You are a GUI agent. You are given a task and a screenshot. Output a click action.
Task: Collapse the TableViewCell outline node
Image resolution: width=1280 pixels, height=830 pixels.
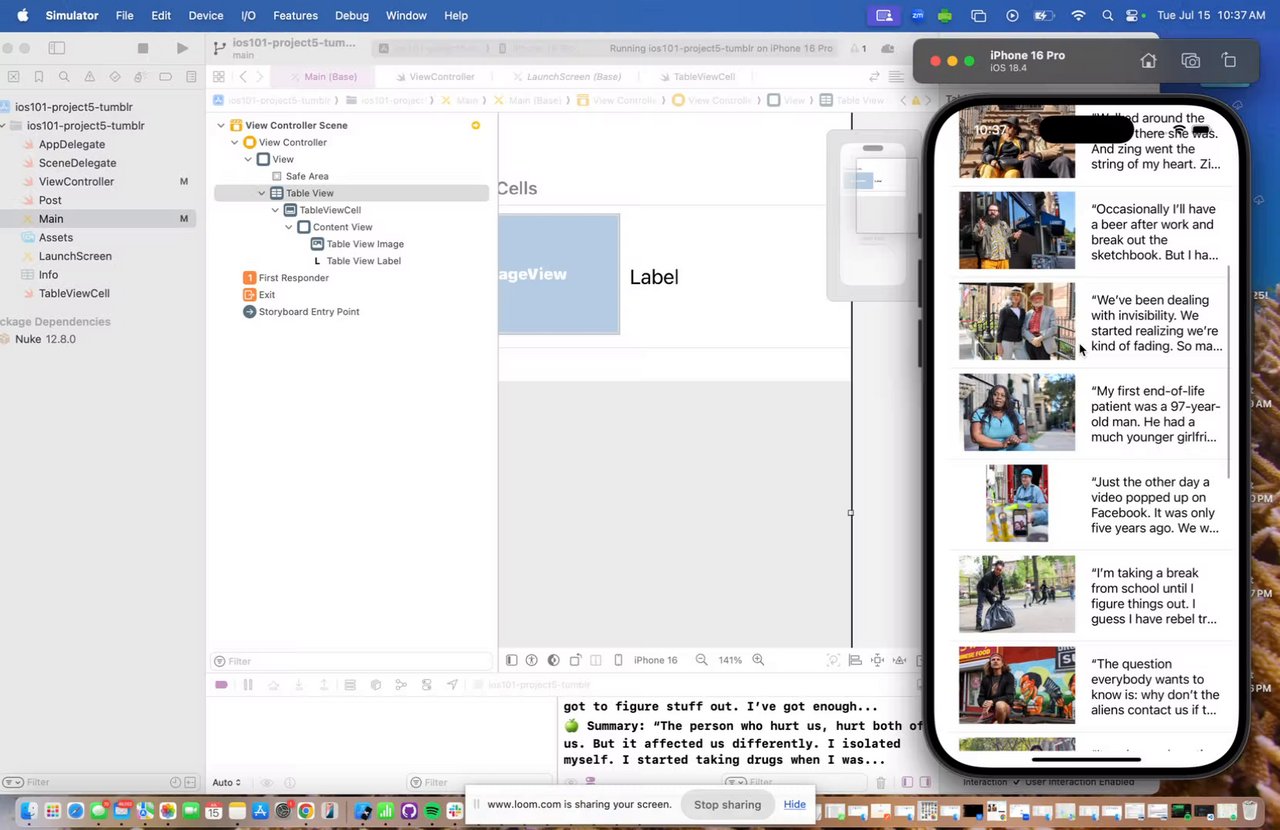coord(275,210)
